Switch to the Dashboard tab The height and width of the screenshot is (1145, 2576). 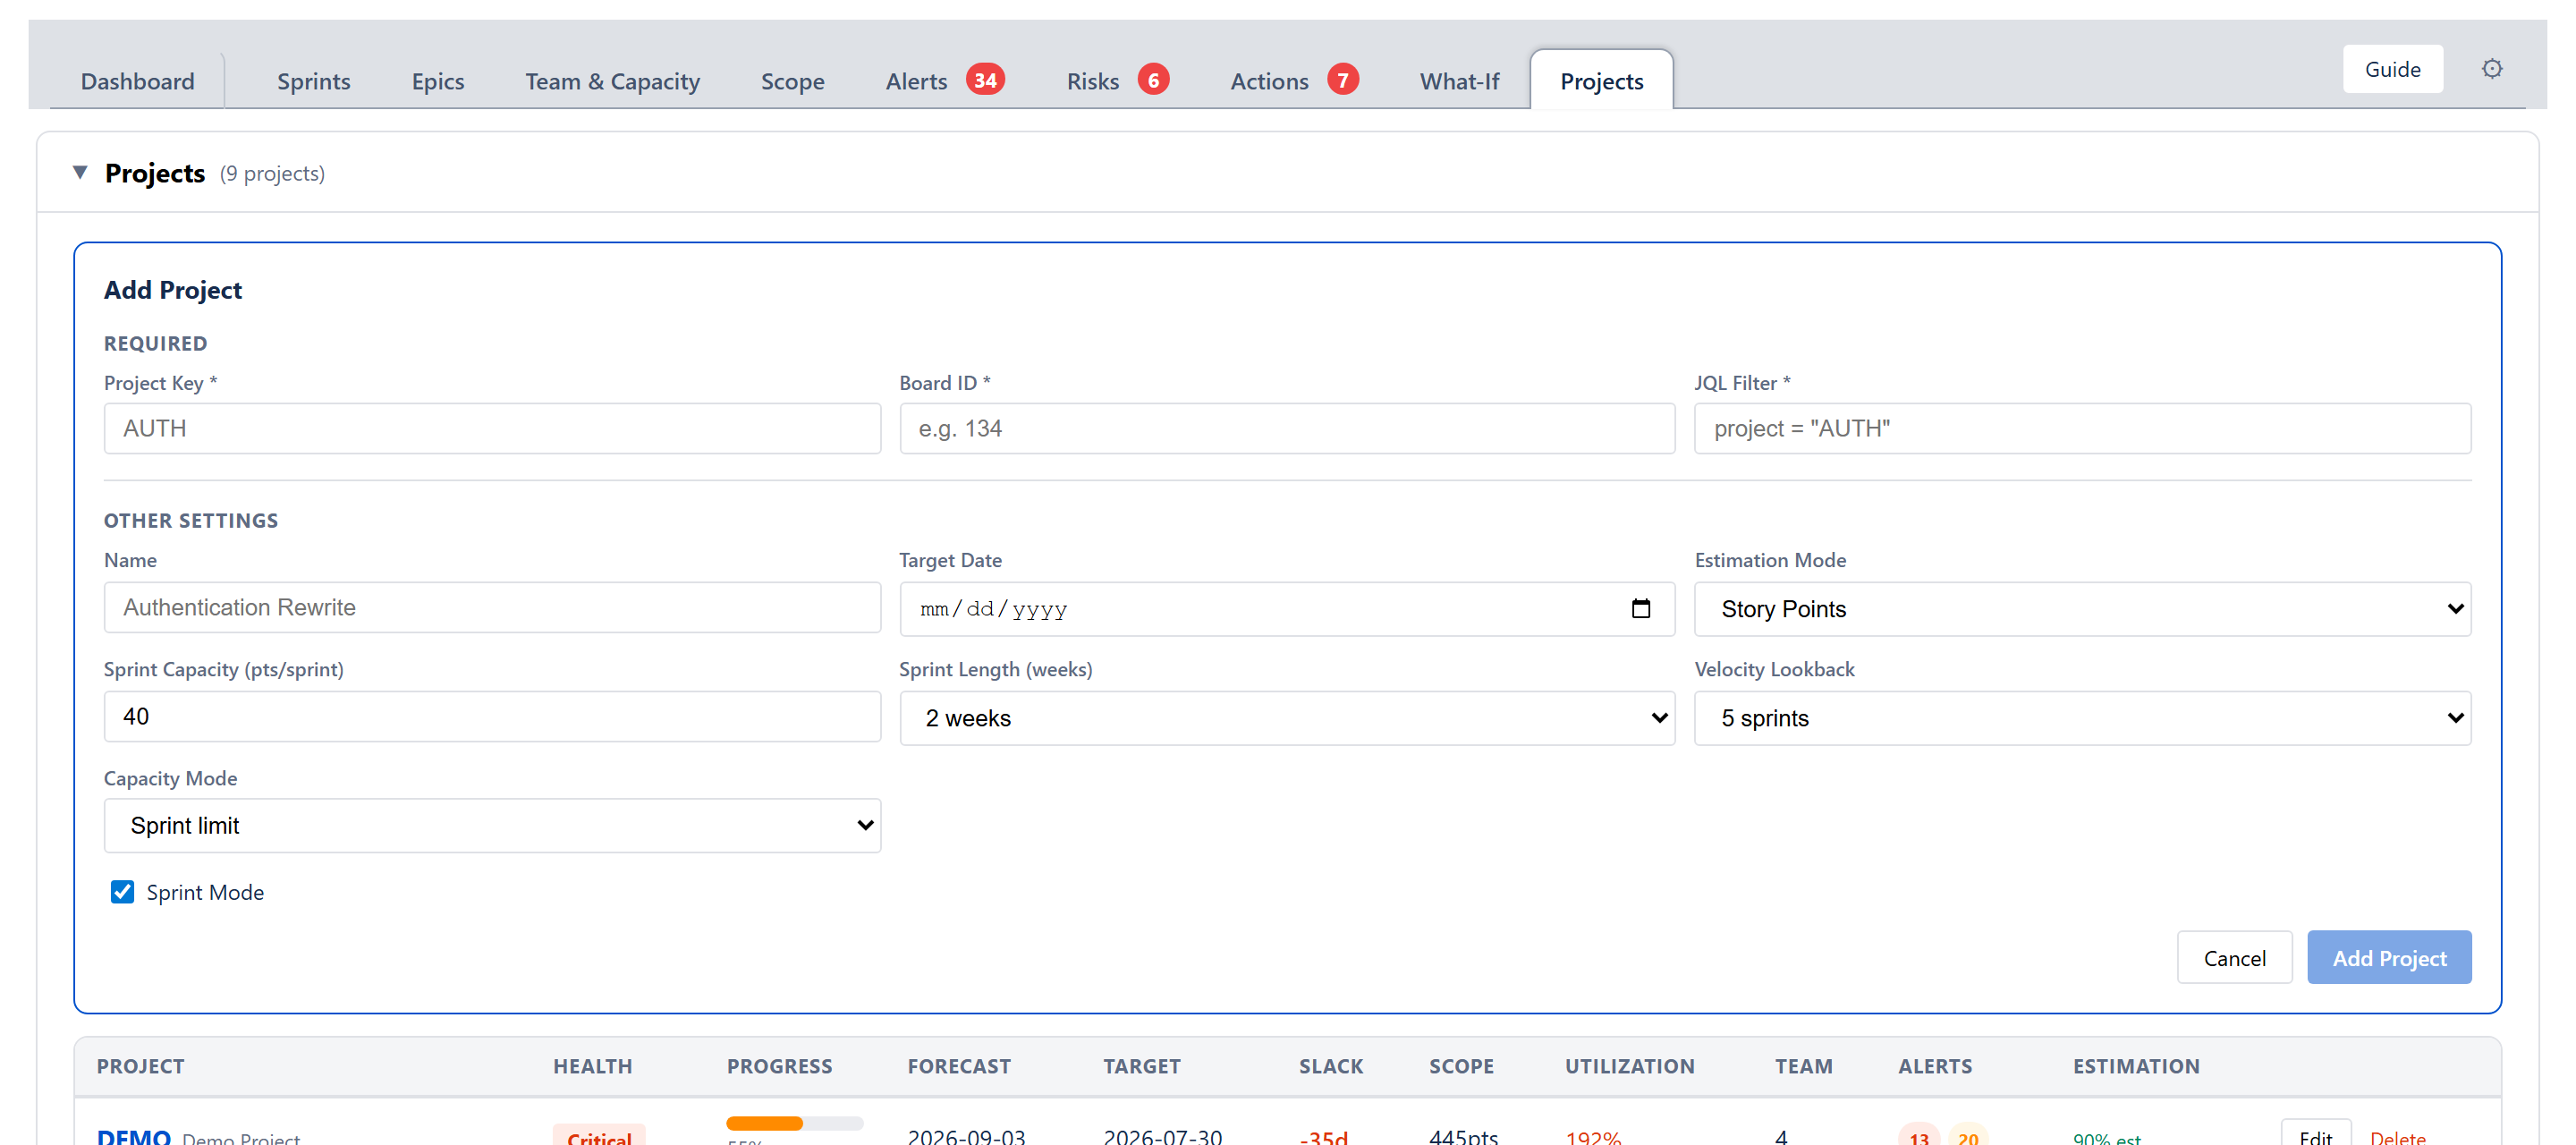138,81
